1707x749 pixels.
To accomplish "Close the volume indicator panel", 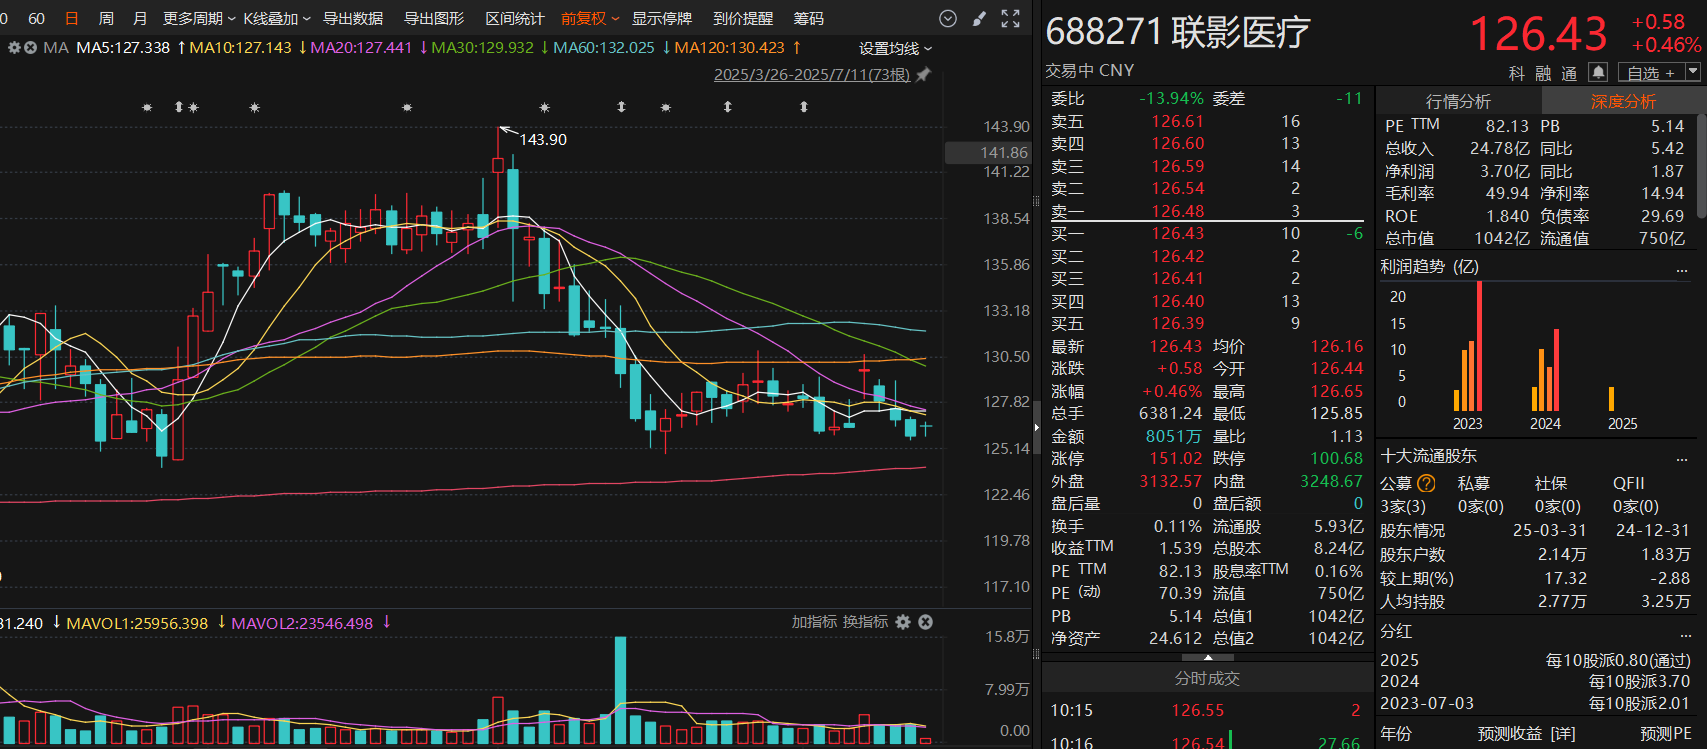I will (x=926, y=622).
